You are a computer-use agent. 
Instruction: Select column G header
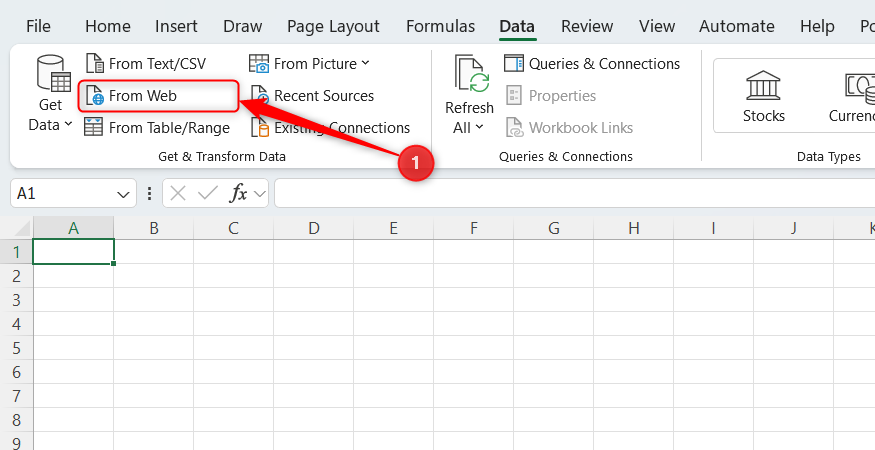coord(554,228)
